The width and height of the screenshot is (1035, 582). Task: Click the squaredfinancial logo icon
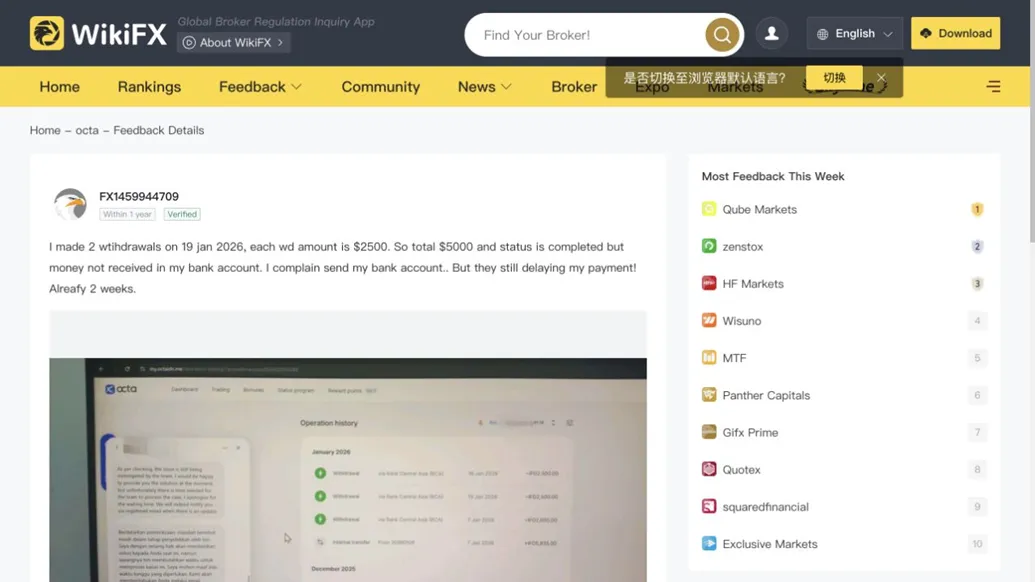[709, 506]
